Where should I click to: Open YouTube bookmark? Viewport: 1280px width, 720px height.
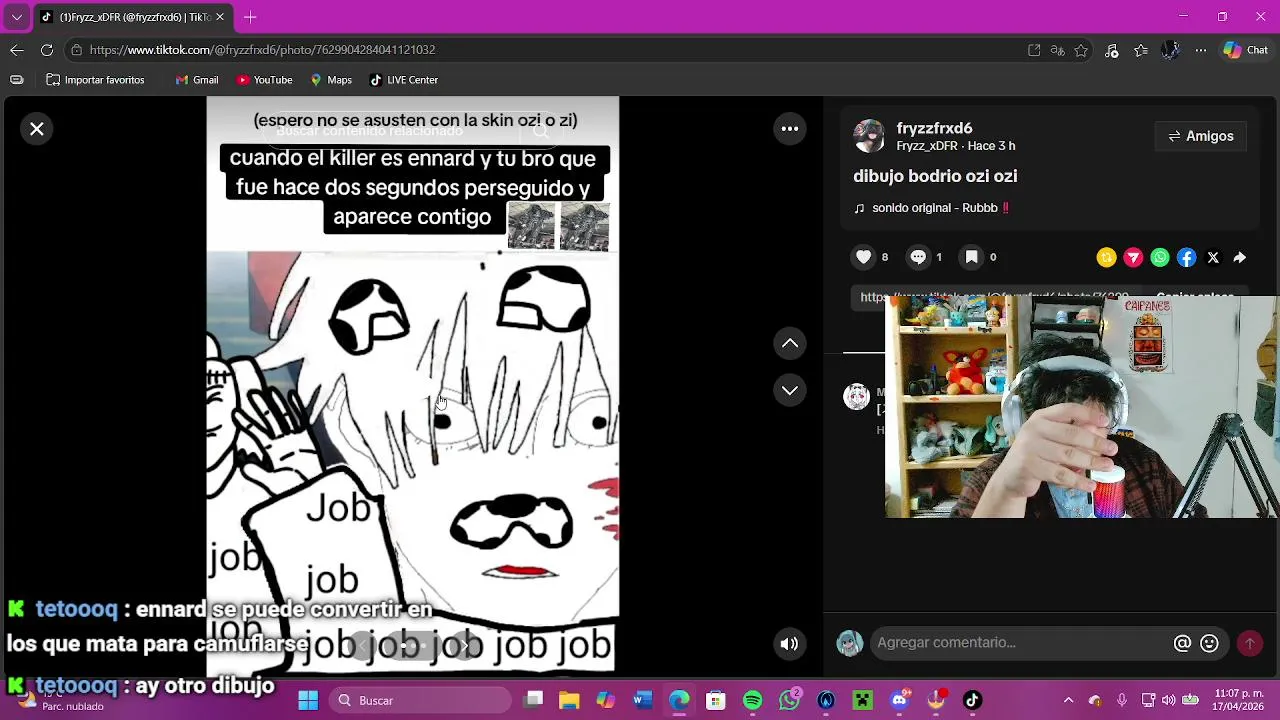coord(265,80)
